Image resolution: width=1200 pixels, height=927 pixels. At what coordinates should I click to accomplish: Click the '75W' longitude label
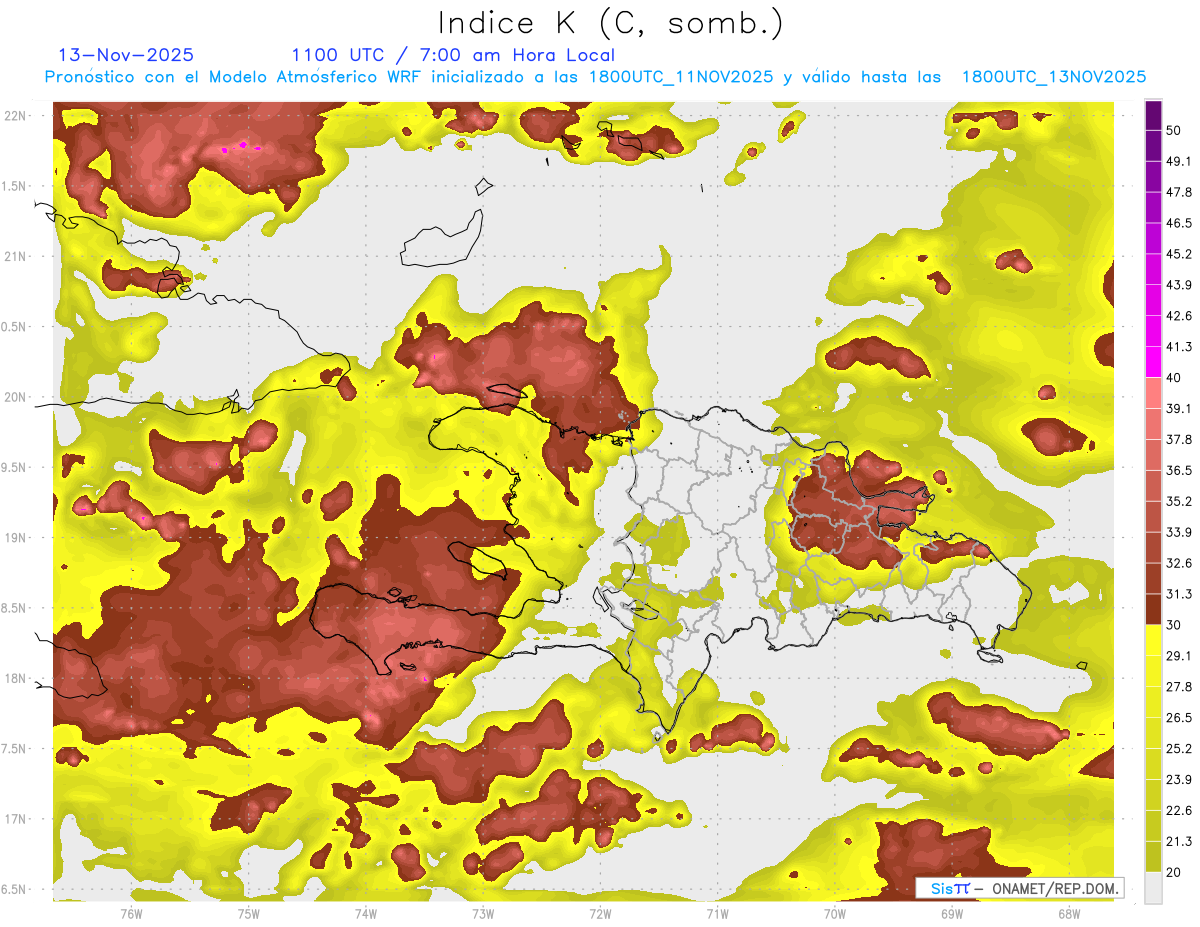click(249, 913)
